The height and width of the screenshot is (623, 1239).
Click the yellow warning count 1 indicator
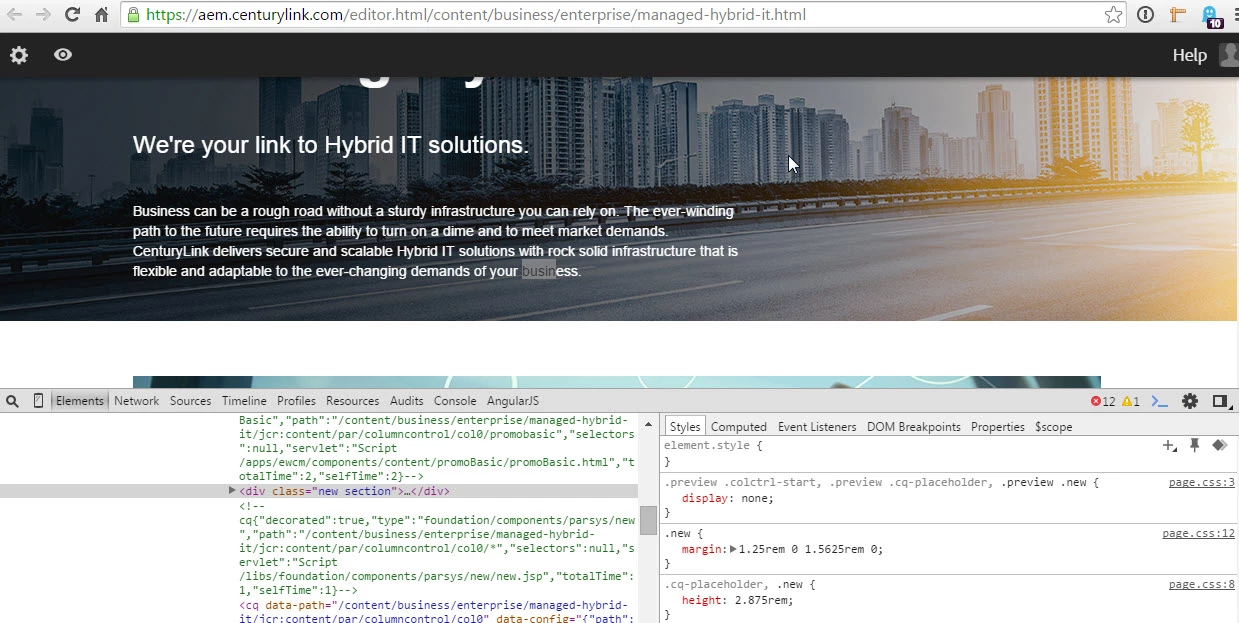(1131, 401)
